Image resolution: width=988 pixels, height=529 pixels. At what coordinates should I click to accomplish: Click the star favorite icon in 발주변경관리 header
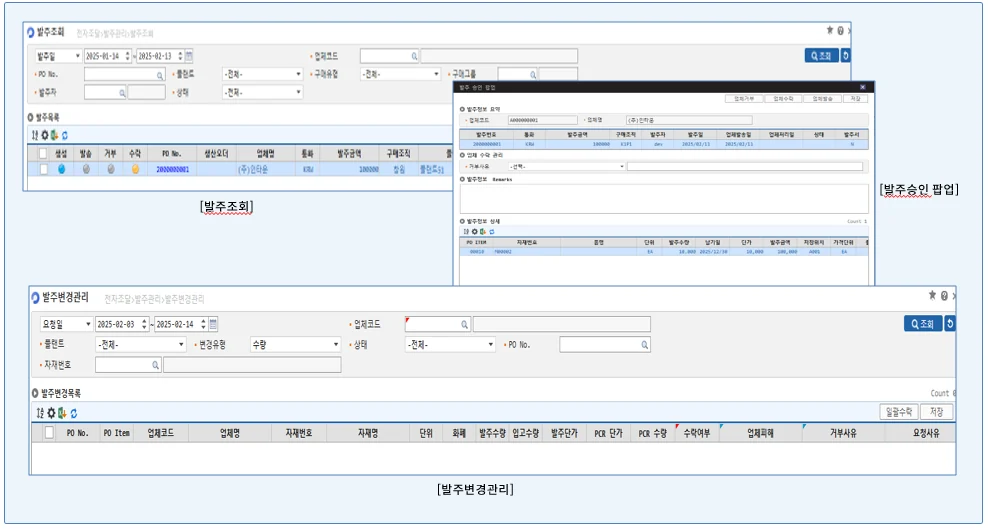[933, 295]
